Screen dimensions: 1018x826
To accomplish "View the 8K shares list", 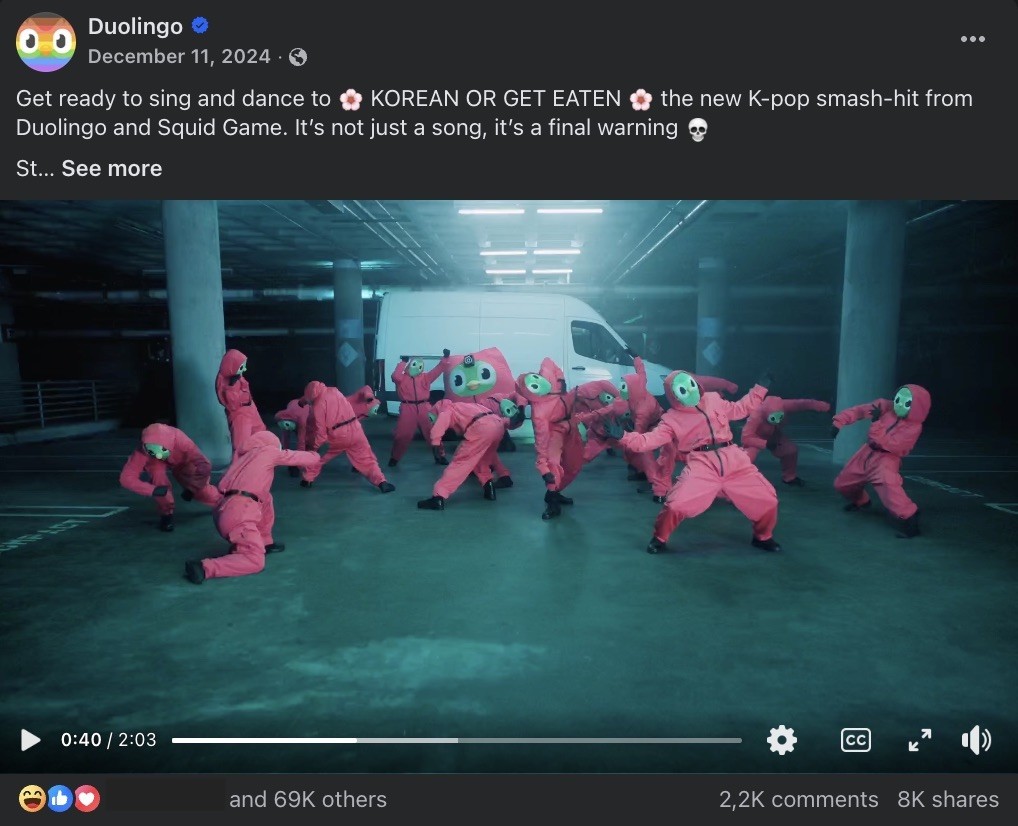I will point(948,799).
